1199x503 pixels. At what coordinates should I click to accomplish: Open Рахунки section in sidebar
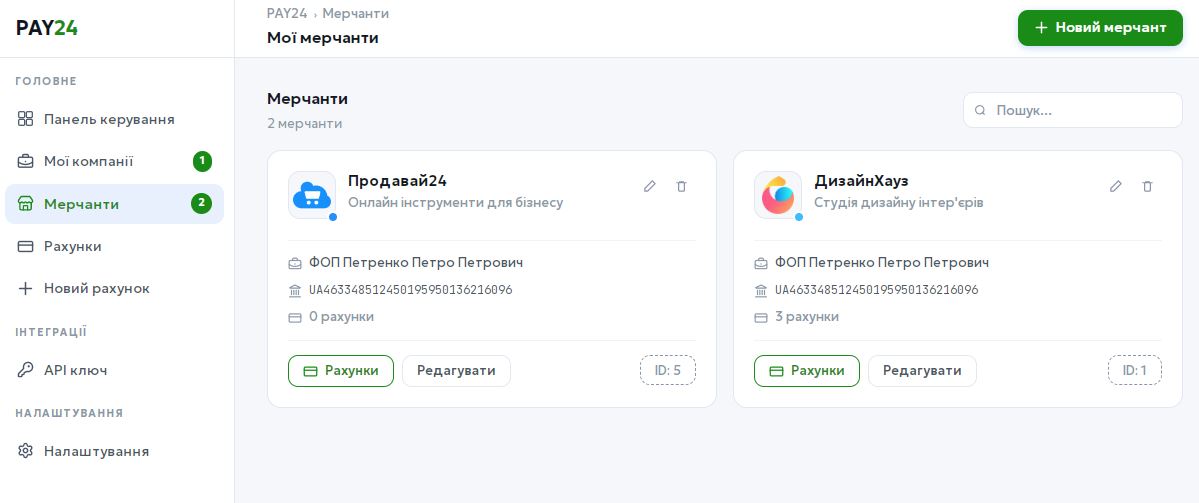pyautogui.click(x=72, y=246)
